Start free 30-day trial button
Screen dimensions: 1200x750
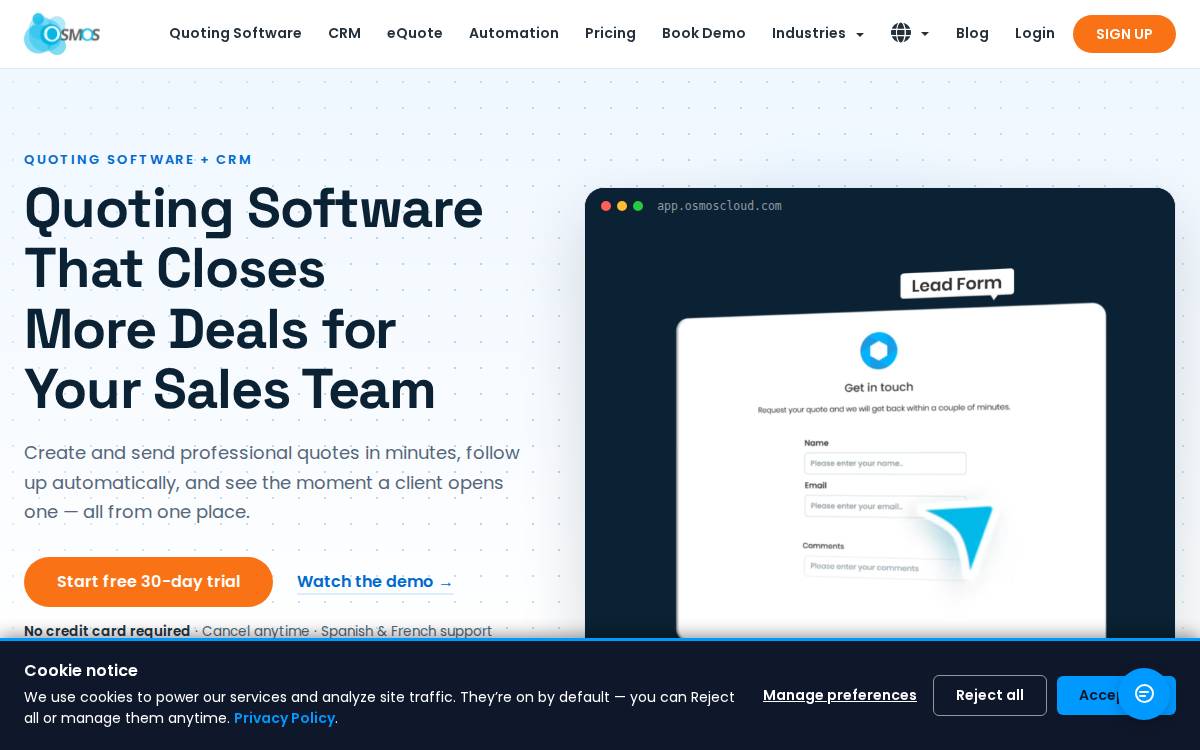pos(148,582)
